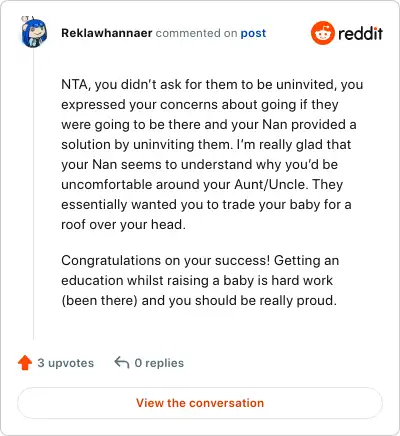The height and width of the screenshot is (436, 400).
Task: Click the reply arrow icon
Action: click(122, 363)
